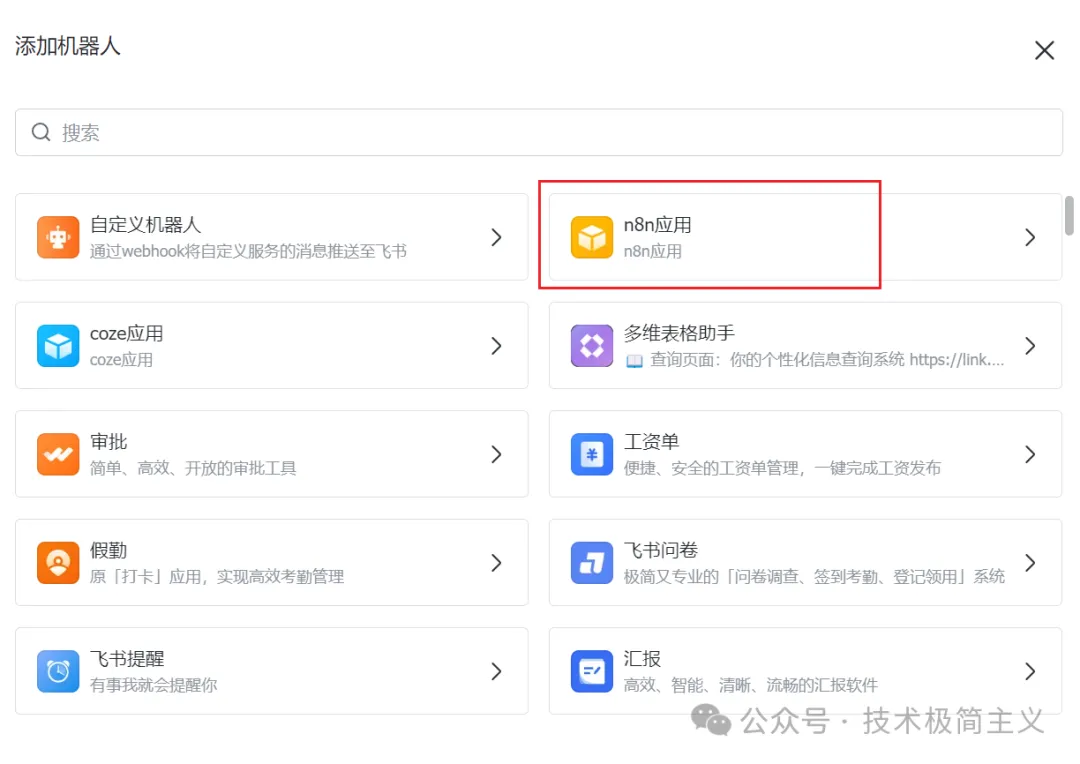1080x764 pixels.
Task: Expand the 假勤 chevron arrow
Action: [x=497, y=563]
